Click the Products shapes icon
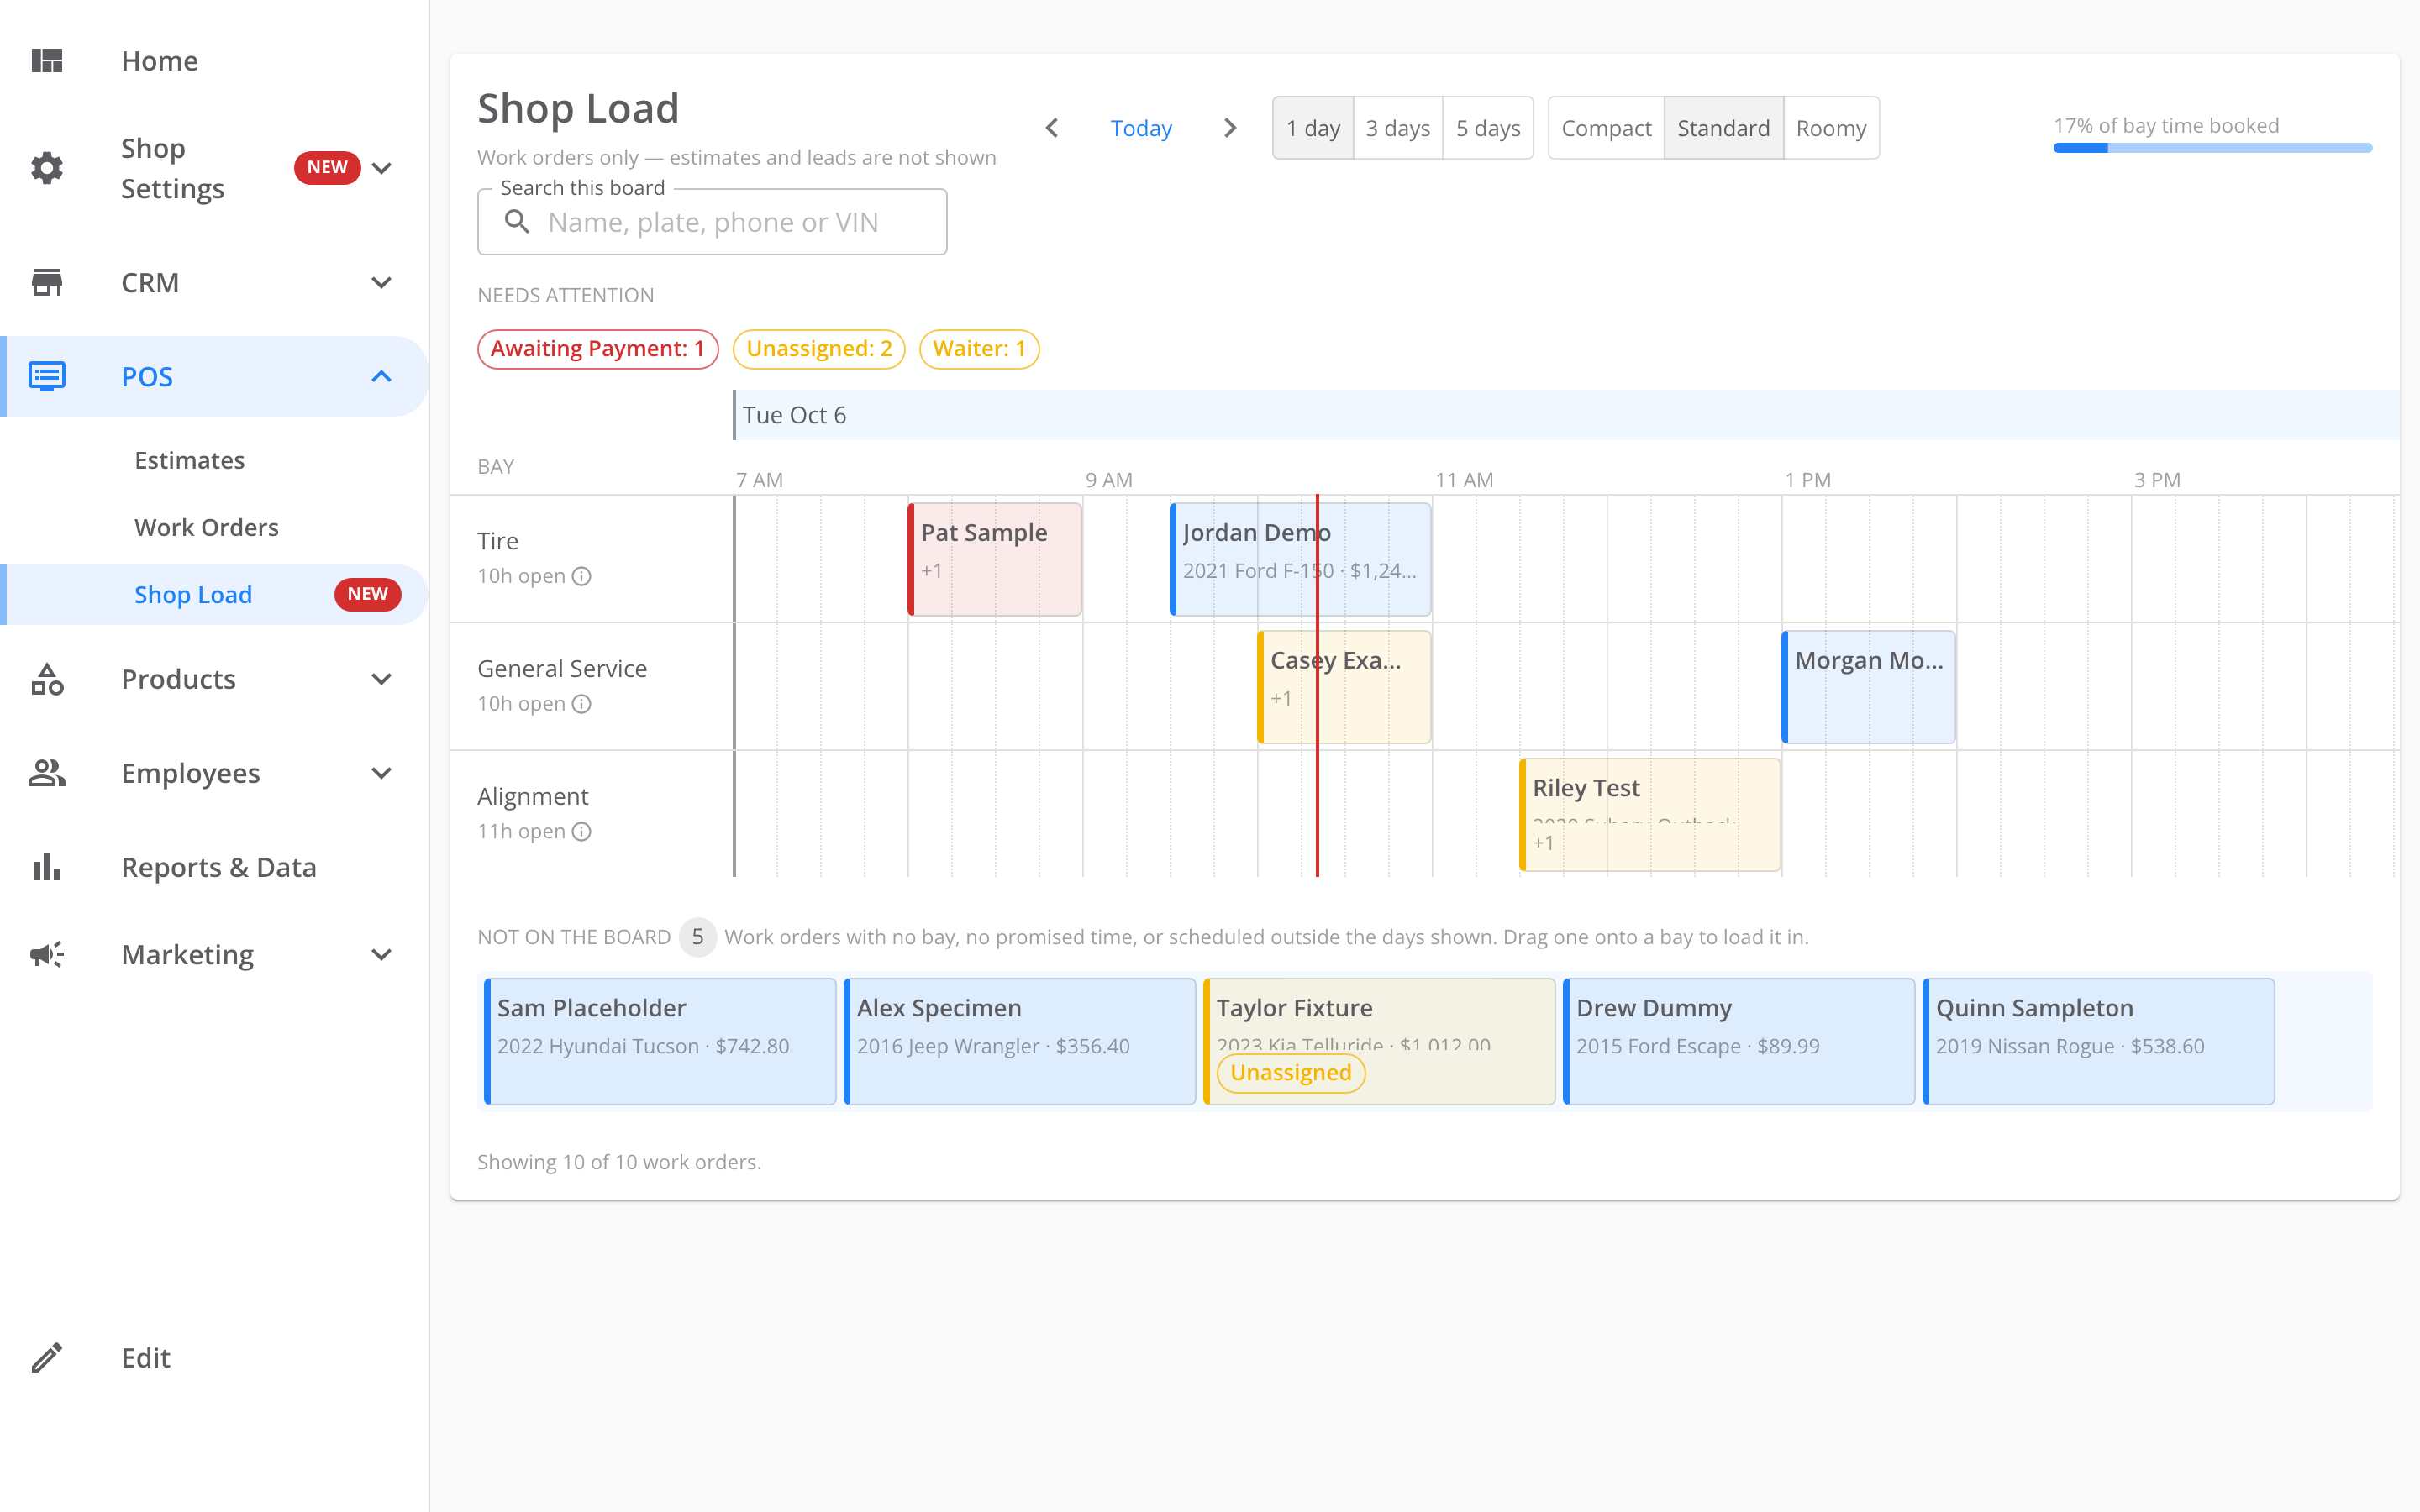The height and width of the screenshot is (1512, 2420). point(47,679)
